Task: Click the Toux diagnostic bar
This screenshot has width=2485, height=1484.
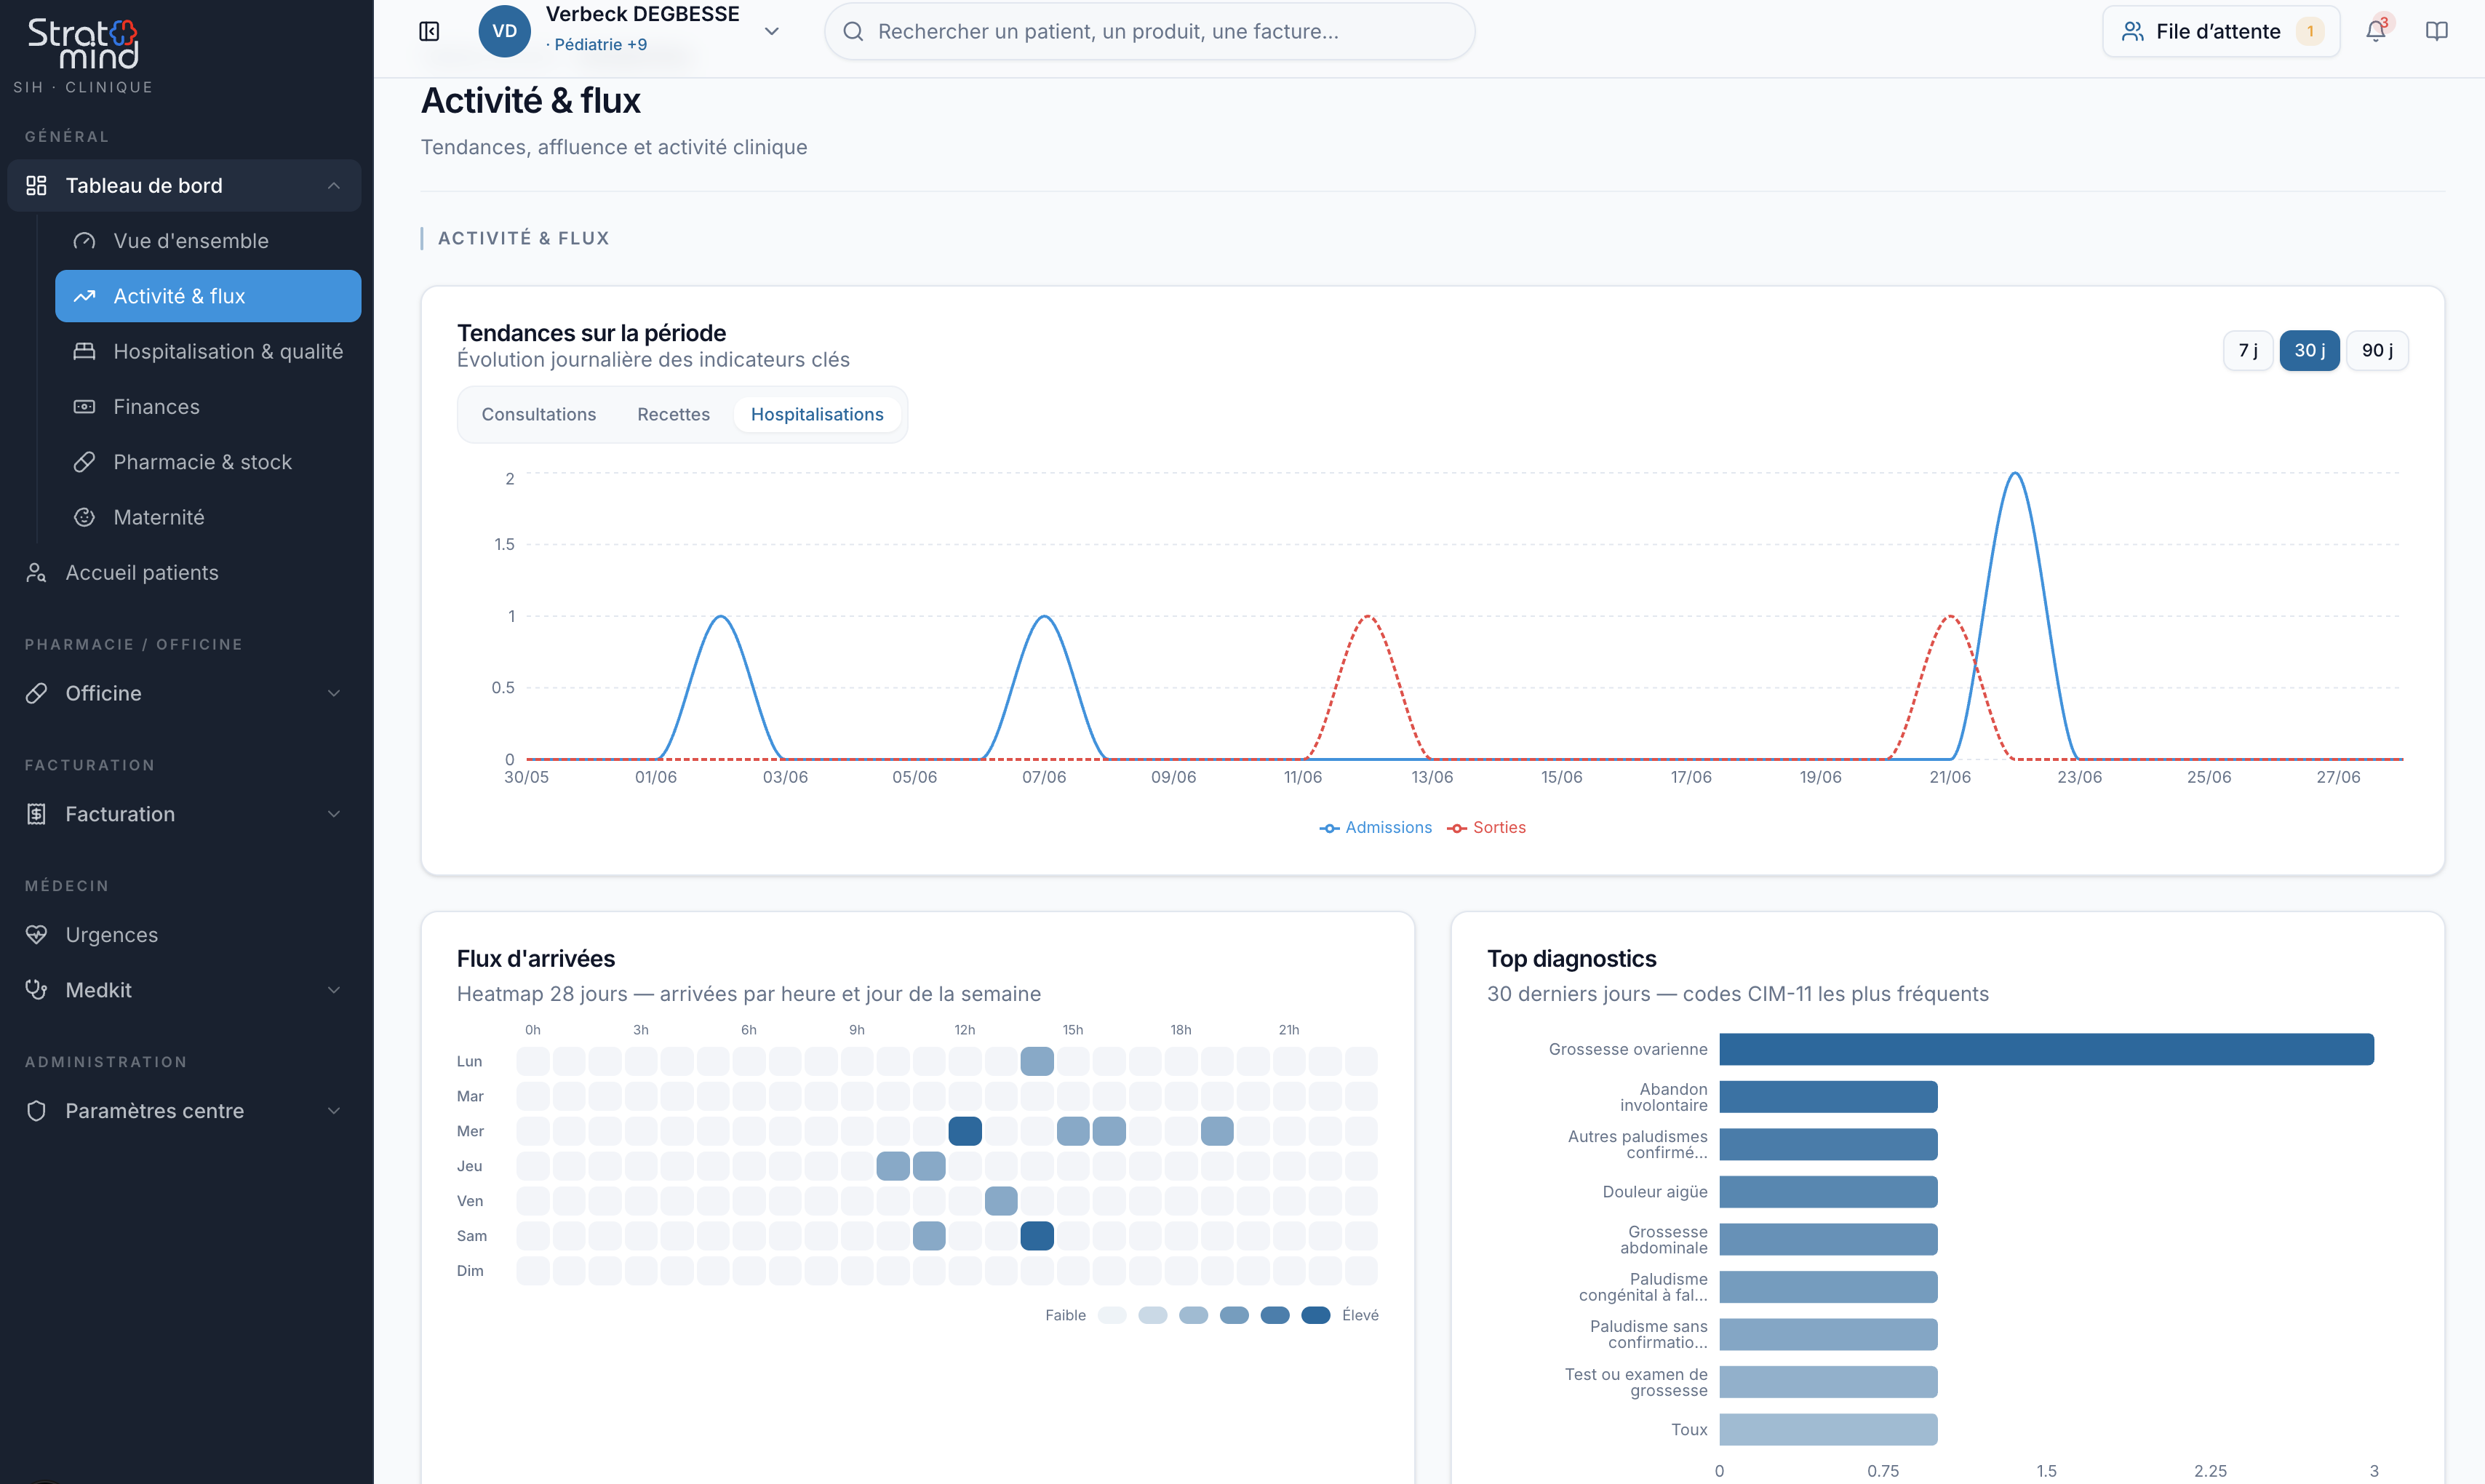Action: (x=1828, y=1430)
